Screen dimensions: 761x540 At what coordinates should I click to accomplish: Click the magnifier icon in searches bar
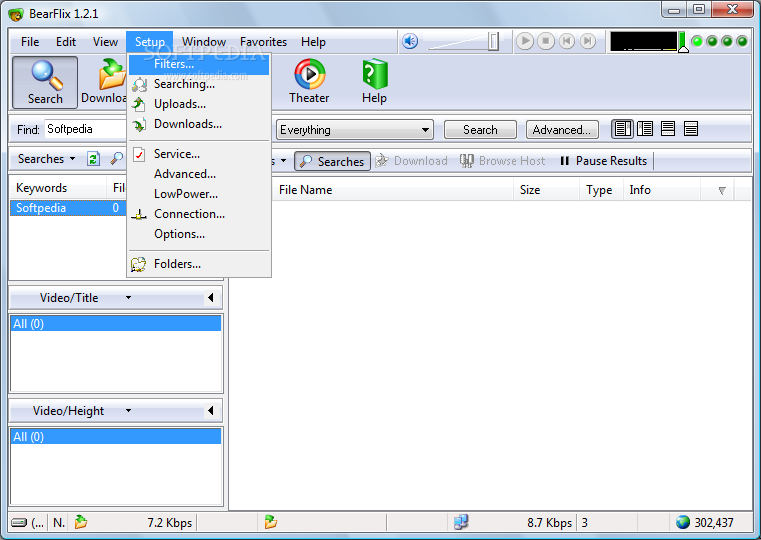pyautogui.click(x=116, y=159)
